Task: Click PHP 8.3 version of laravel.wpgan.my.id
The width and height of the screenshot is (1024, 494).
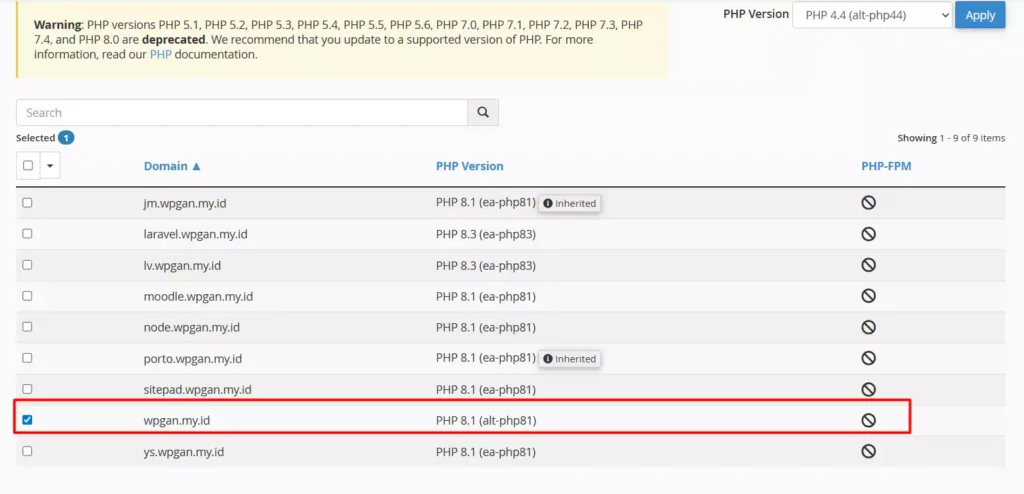Action: coord(486,234)
